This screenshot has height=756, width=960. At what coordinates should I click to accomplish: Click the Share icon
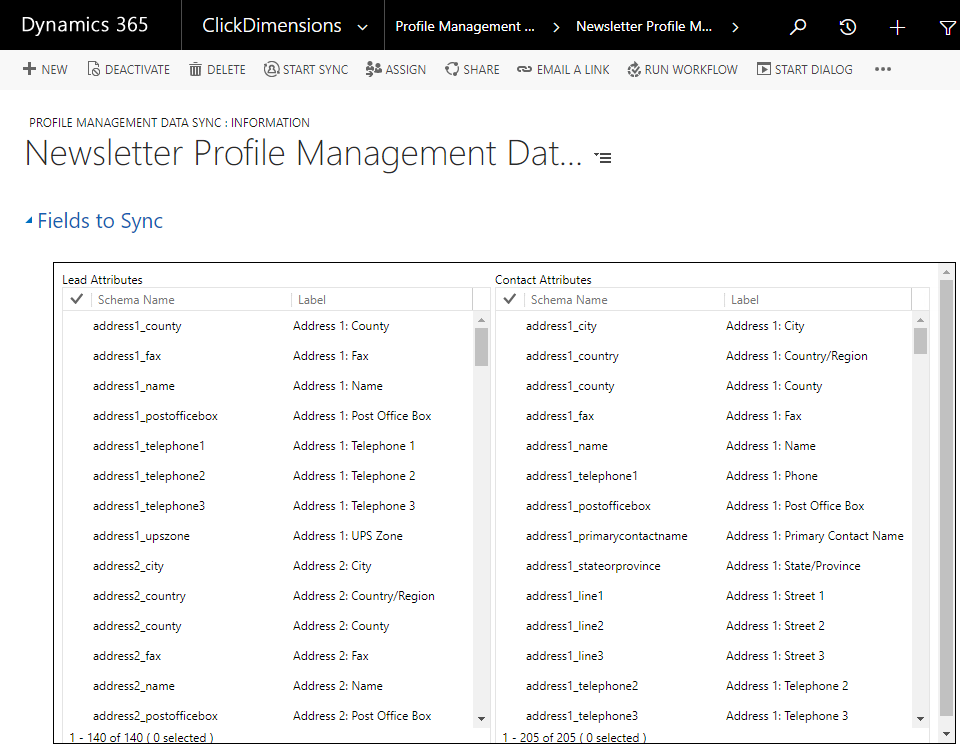point(452,69)
